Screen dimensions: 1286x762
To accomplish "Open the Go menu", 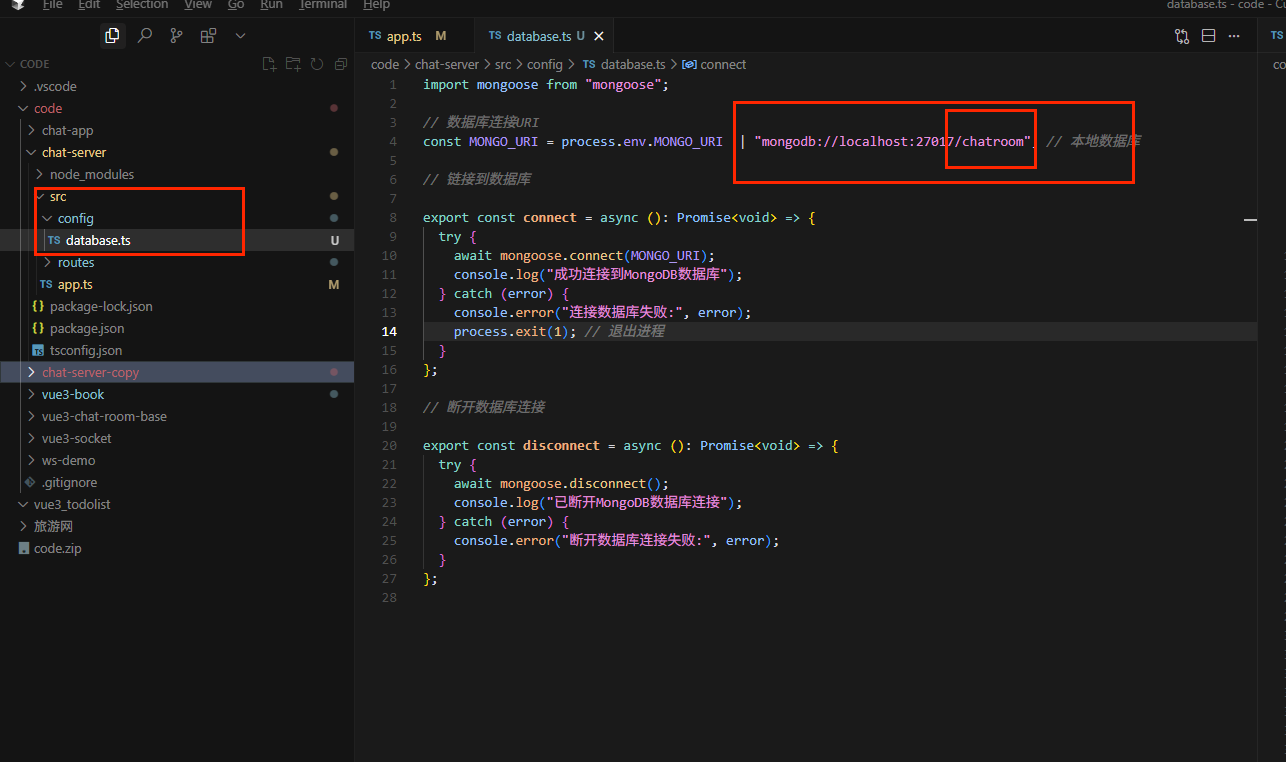I will (x=236, y=4).
